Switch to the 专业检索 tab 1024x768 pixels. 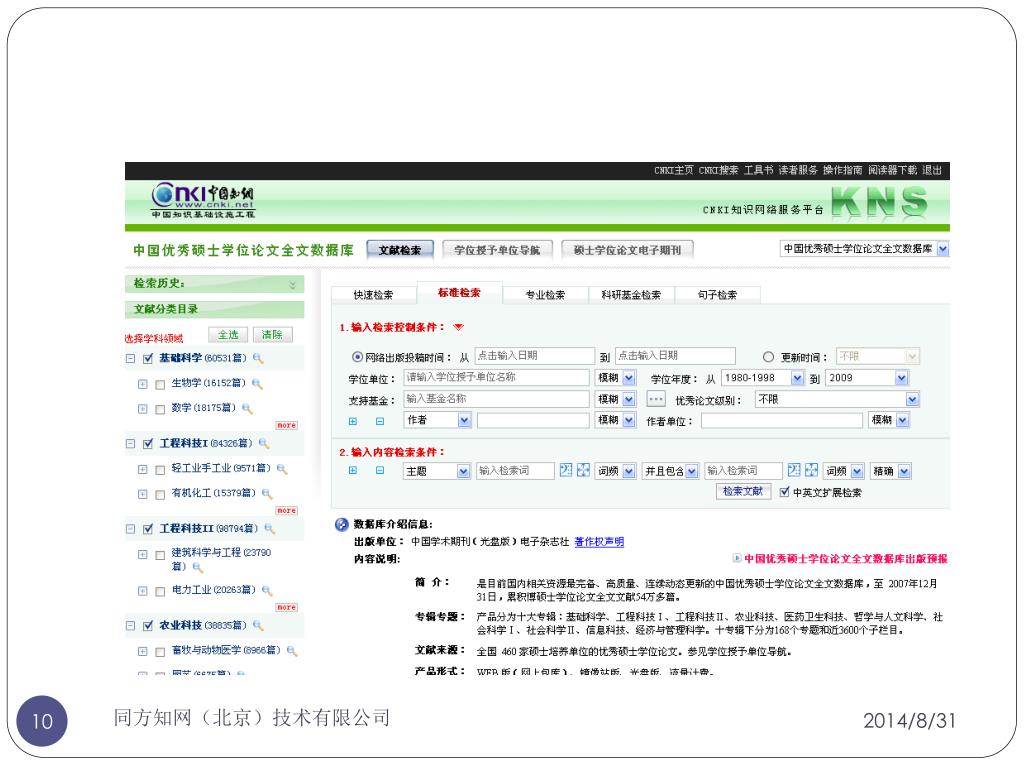click(x=545, y=295)
